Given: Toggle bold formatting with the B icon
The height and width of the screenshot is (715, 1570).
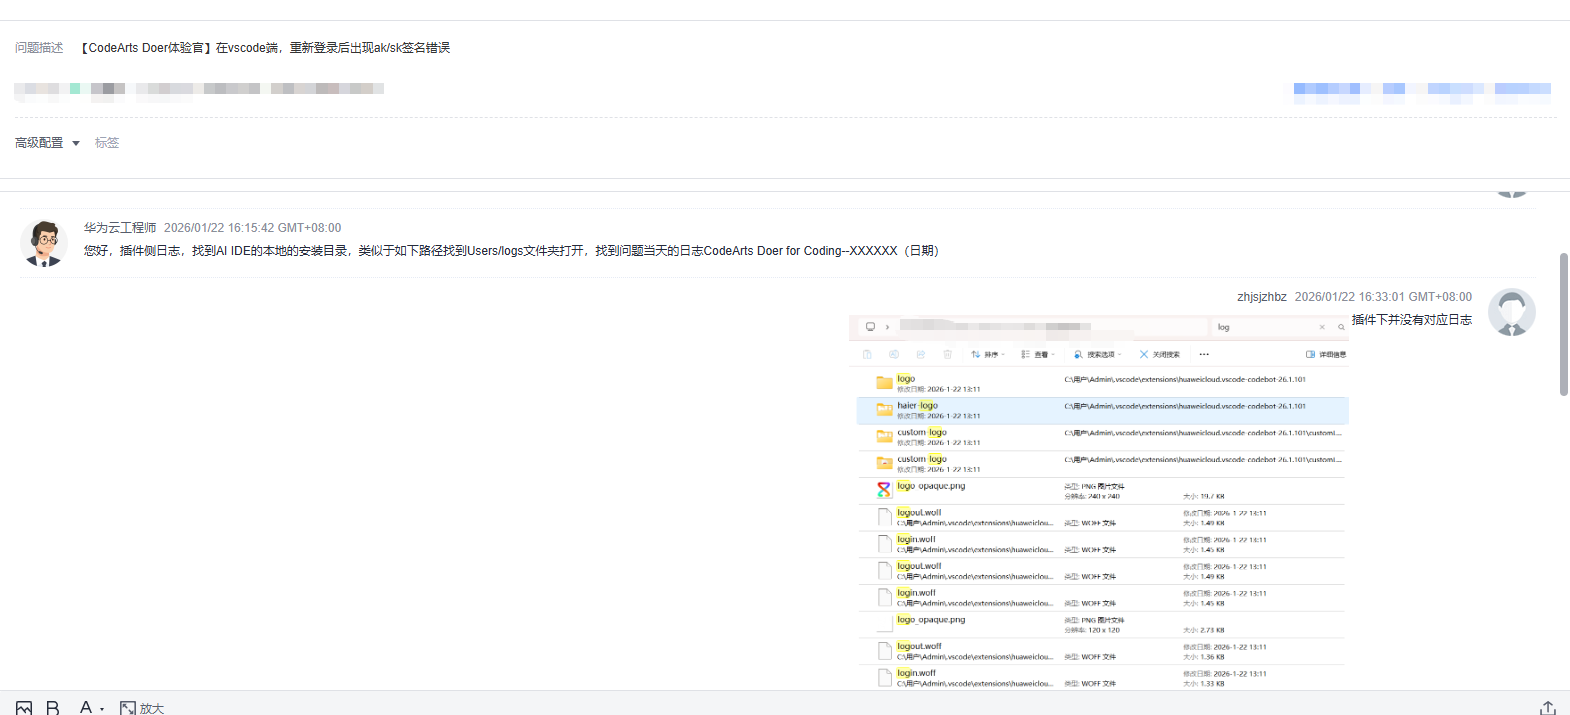Looking at the screenshot, I should click(53, 708).
